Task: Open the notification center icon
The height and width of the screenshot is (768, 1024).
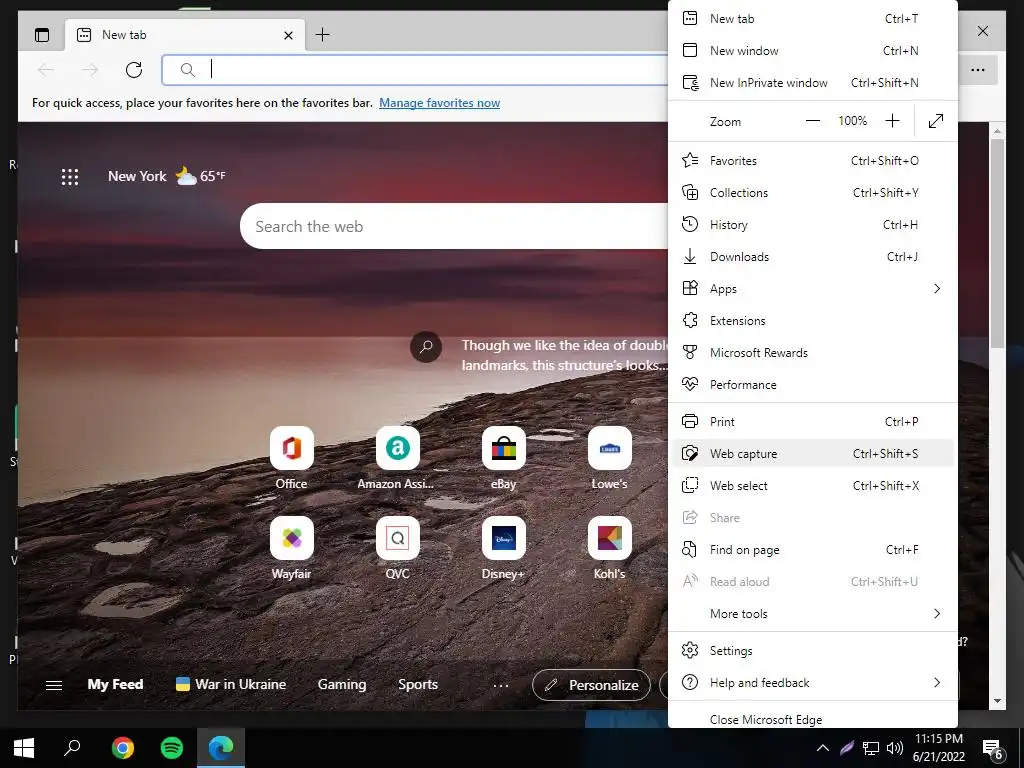Action: click(993, 749)
